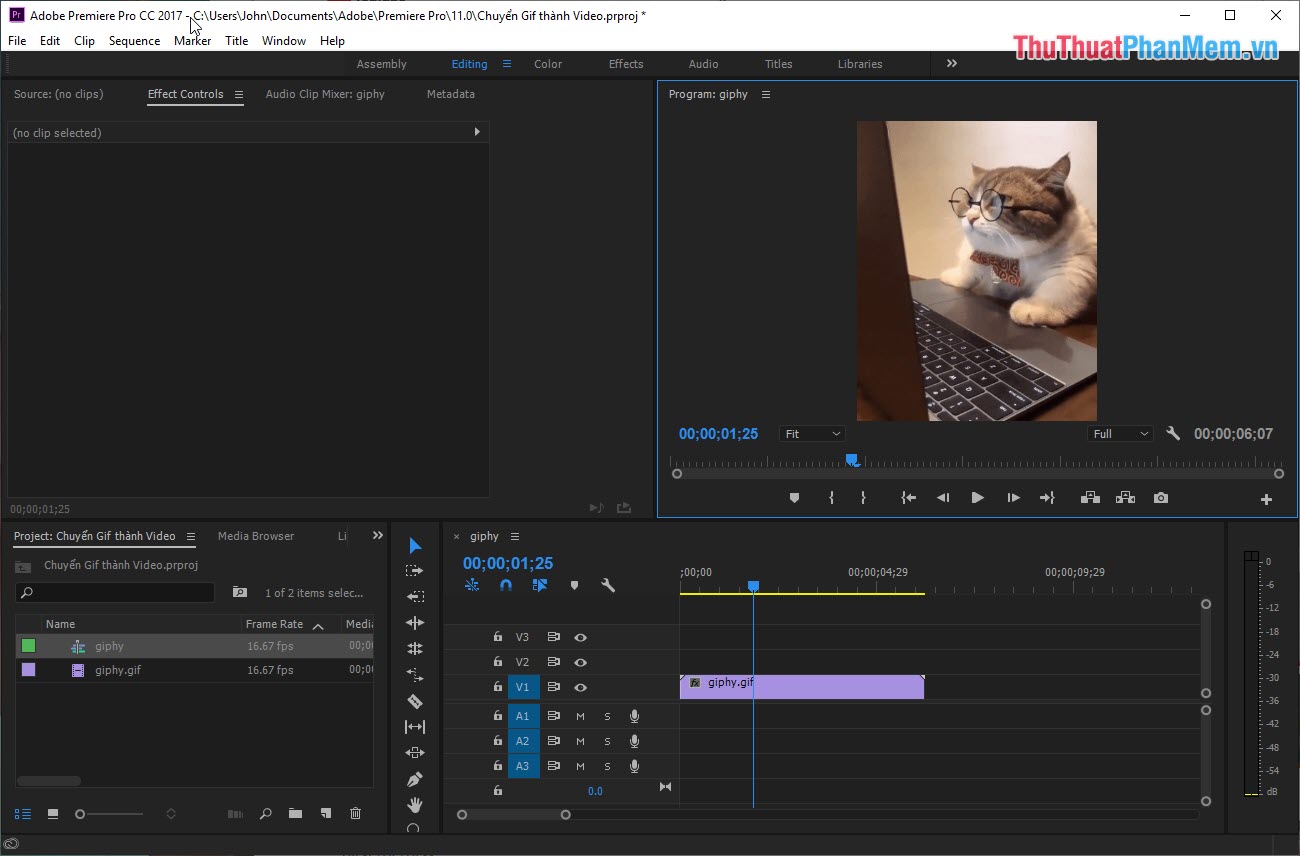The height and width of the screenshot is (856, 1300).
Task: Open the Fit zoom level dropdown
Action: pos(811,433)
